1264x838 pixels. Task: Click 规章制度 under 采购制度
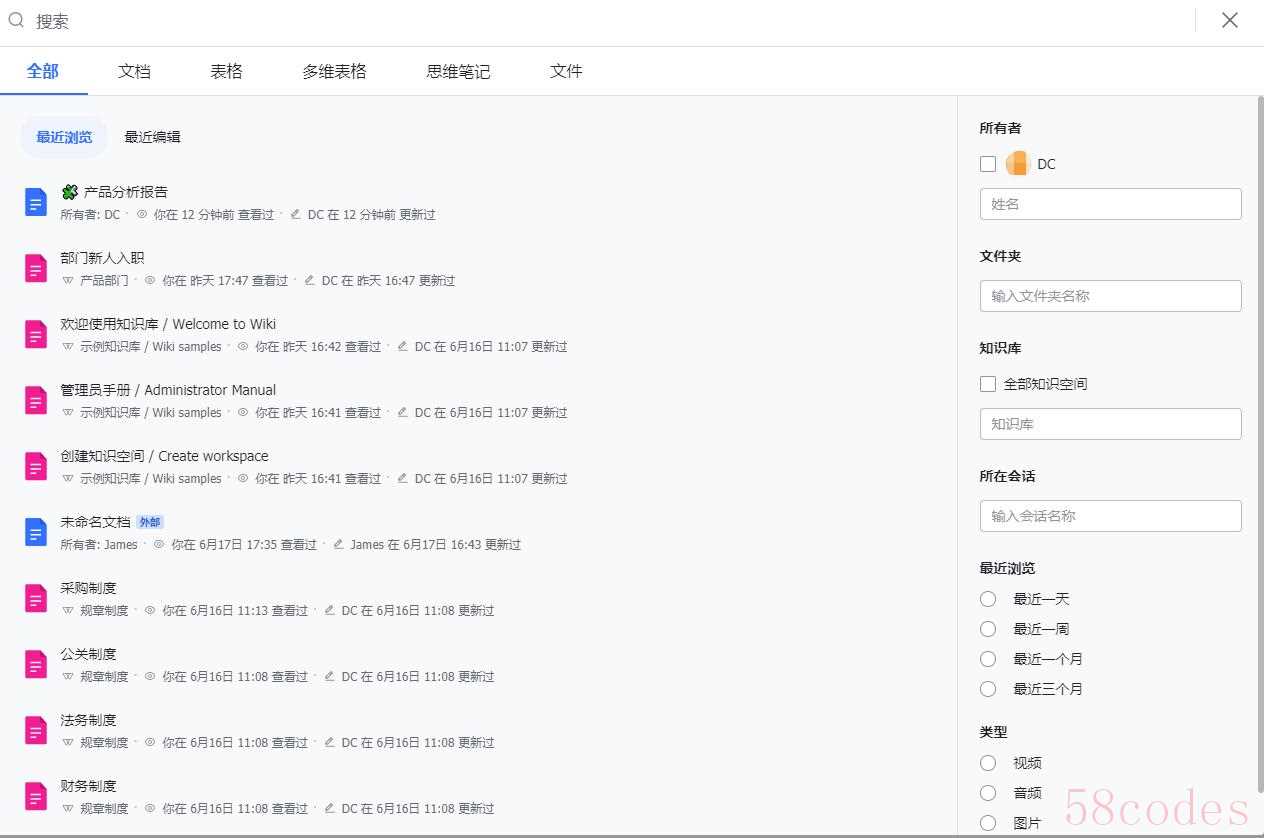point(104,611)
